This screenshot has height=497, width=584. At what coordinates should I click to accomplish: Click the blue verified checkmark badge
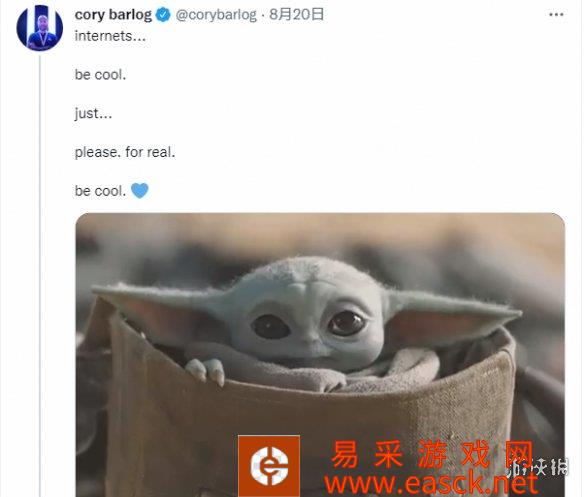[x=163, y=15]
